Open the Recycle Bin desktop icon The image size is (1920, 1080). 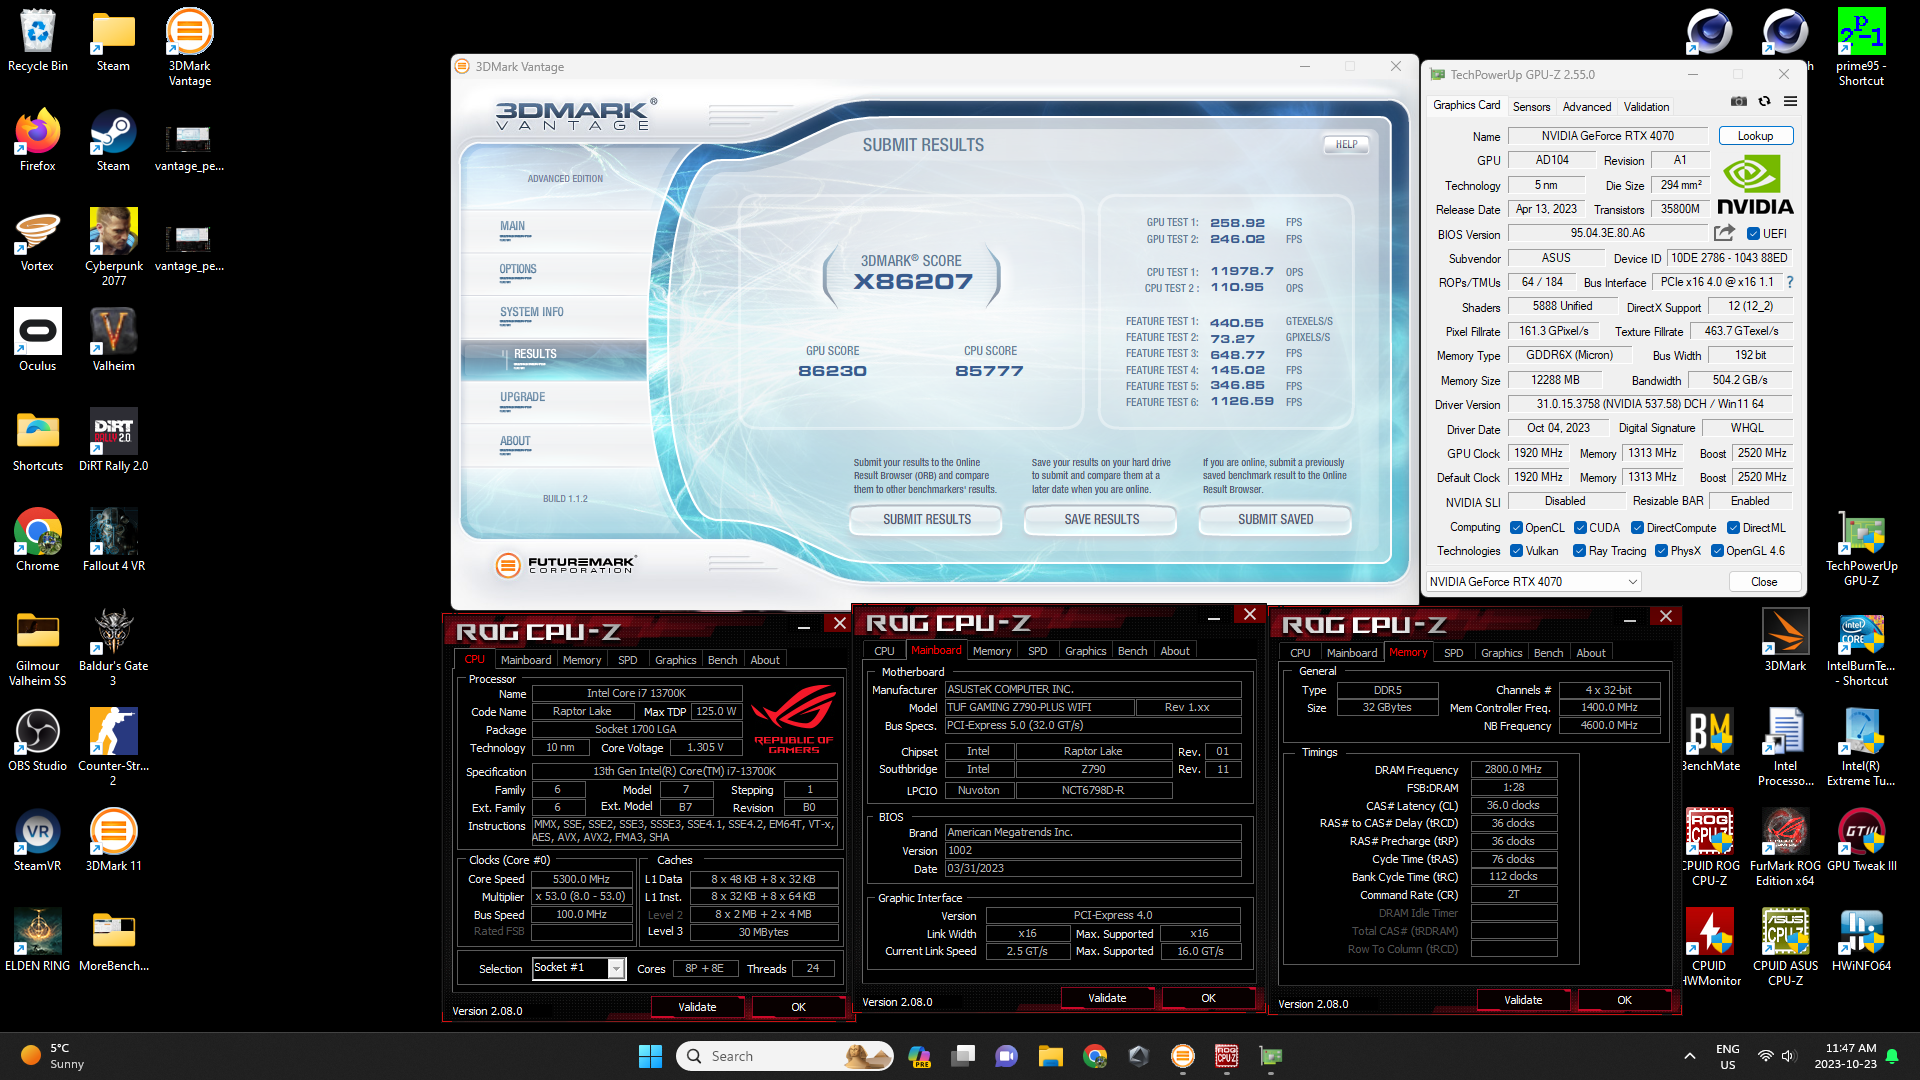[x=38, y=41]
